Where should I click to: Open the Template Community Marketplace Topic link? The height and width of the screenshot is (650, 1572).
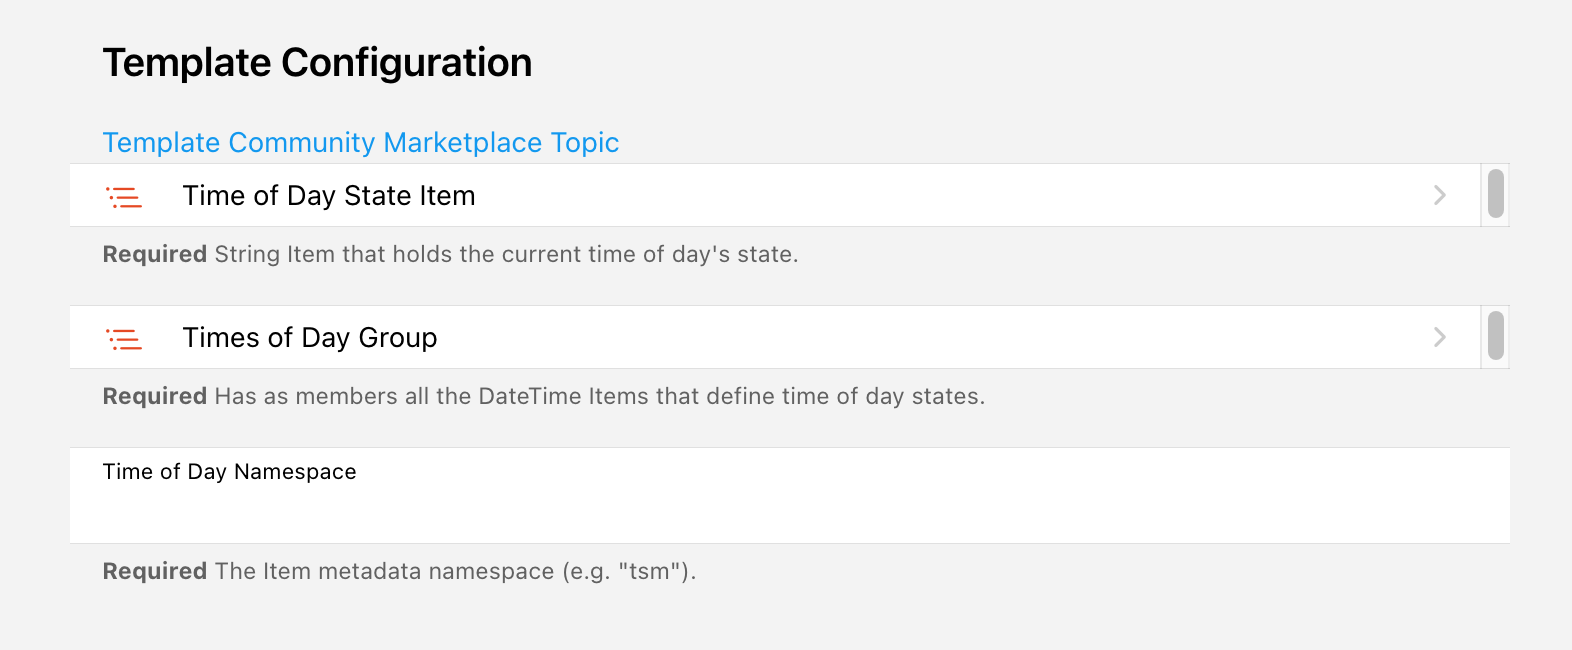tap(360, 143)
